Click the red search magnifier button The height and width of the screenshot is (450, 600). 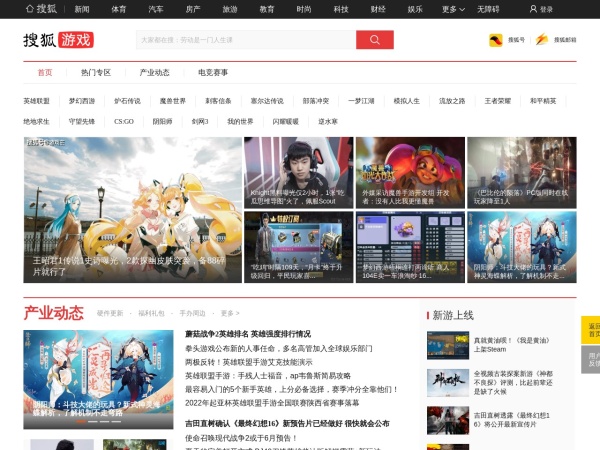[374, 40]
